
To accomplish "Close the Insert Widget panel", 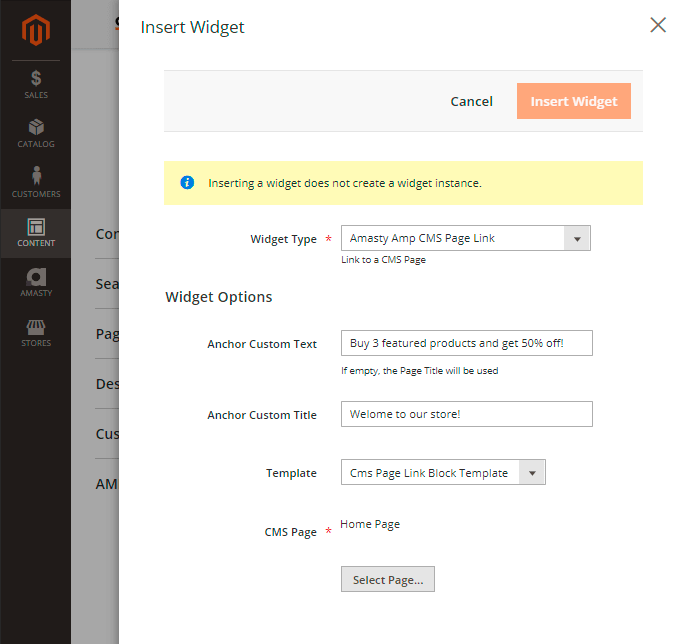I will pos(657,26).
